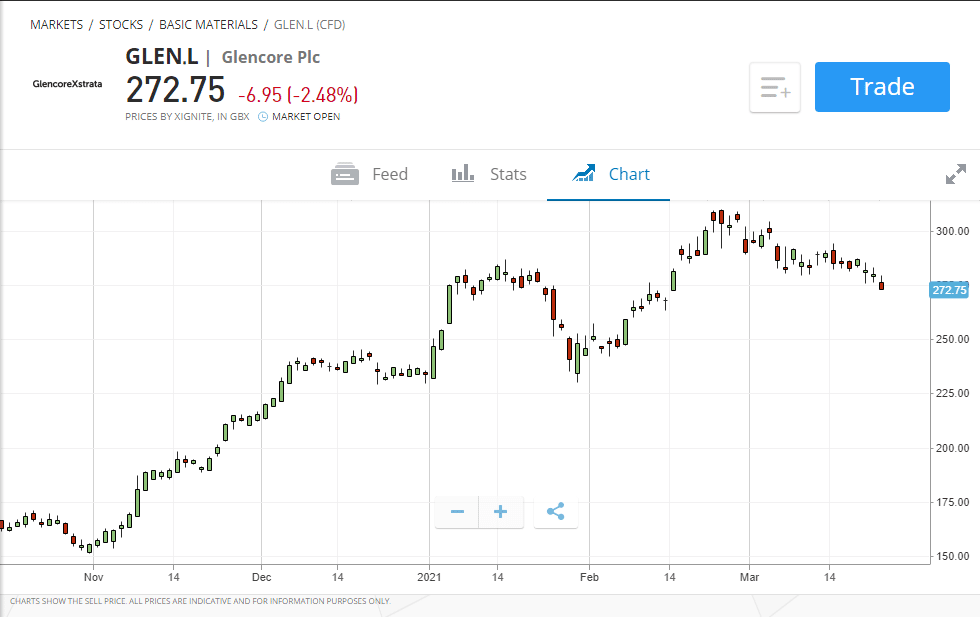This screenshot has width=980, height=617.
Task: Click the 175.00 price axis label
Action: click(952, 502)
